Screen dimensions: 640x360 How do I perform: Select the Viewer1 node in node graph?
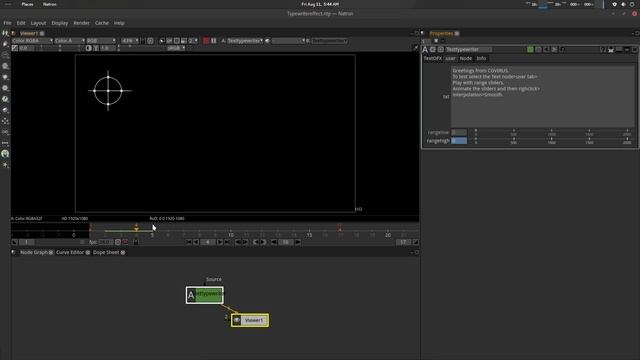click(250, 320)
